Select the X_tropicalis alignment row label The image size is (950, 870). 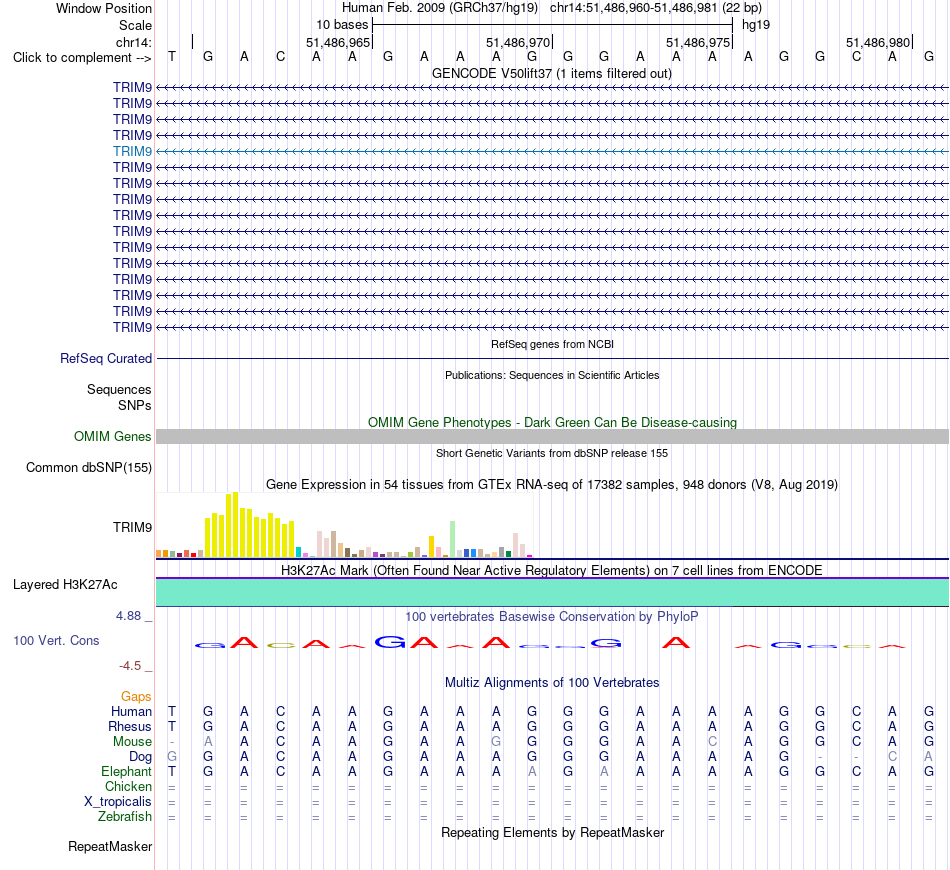pyautogui.click(x=118, y=802)
